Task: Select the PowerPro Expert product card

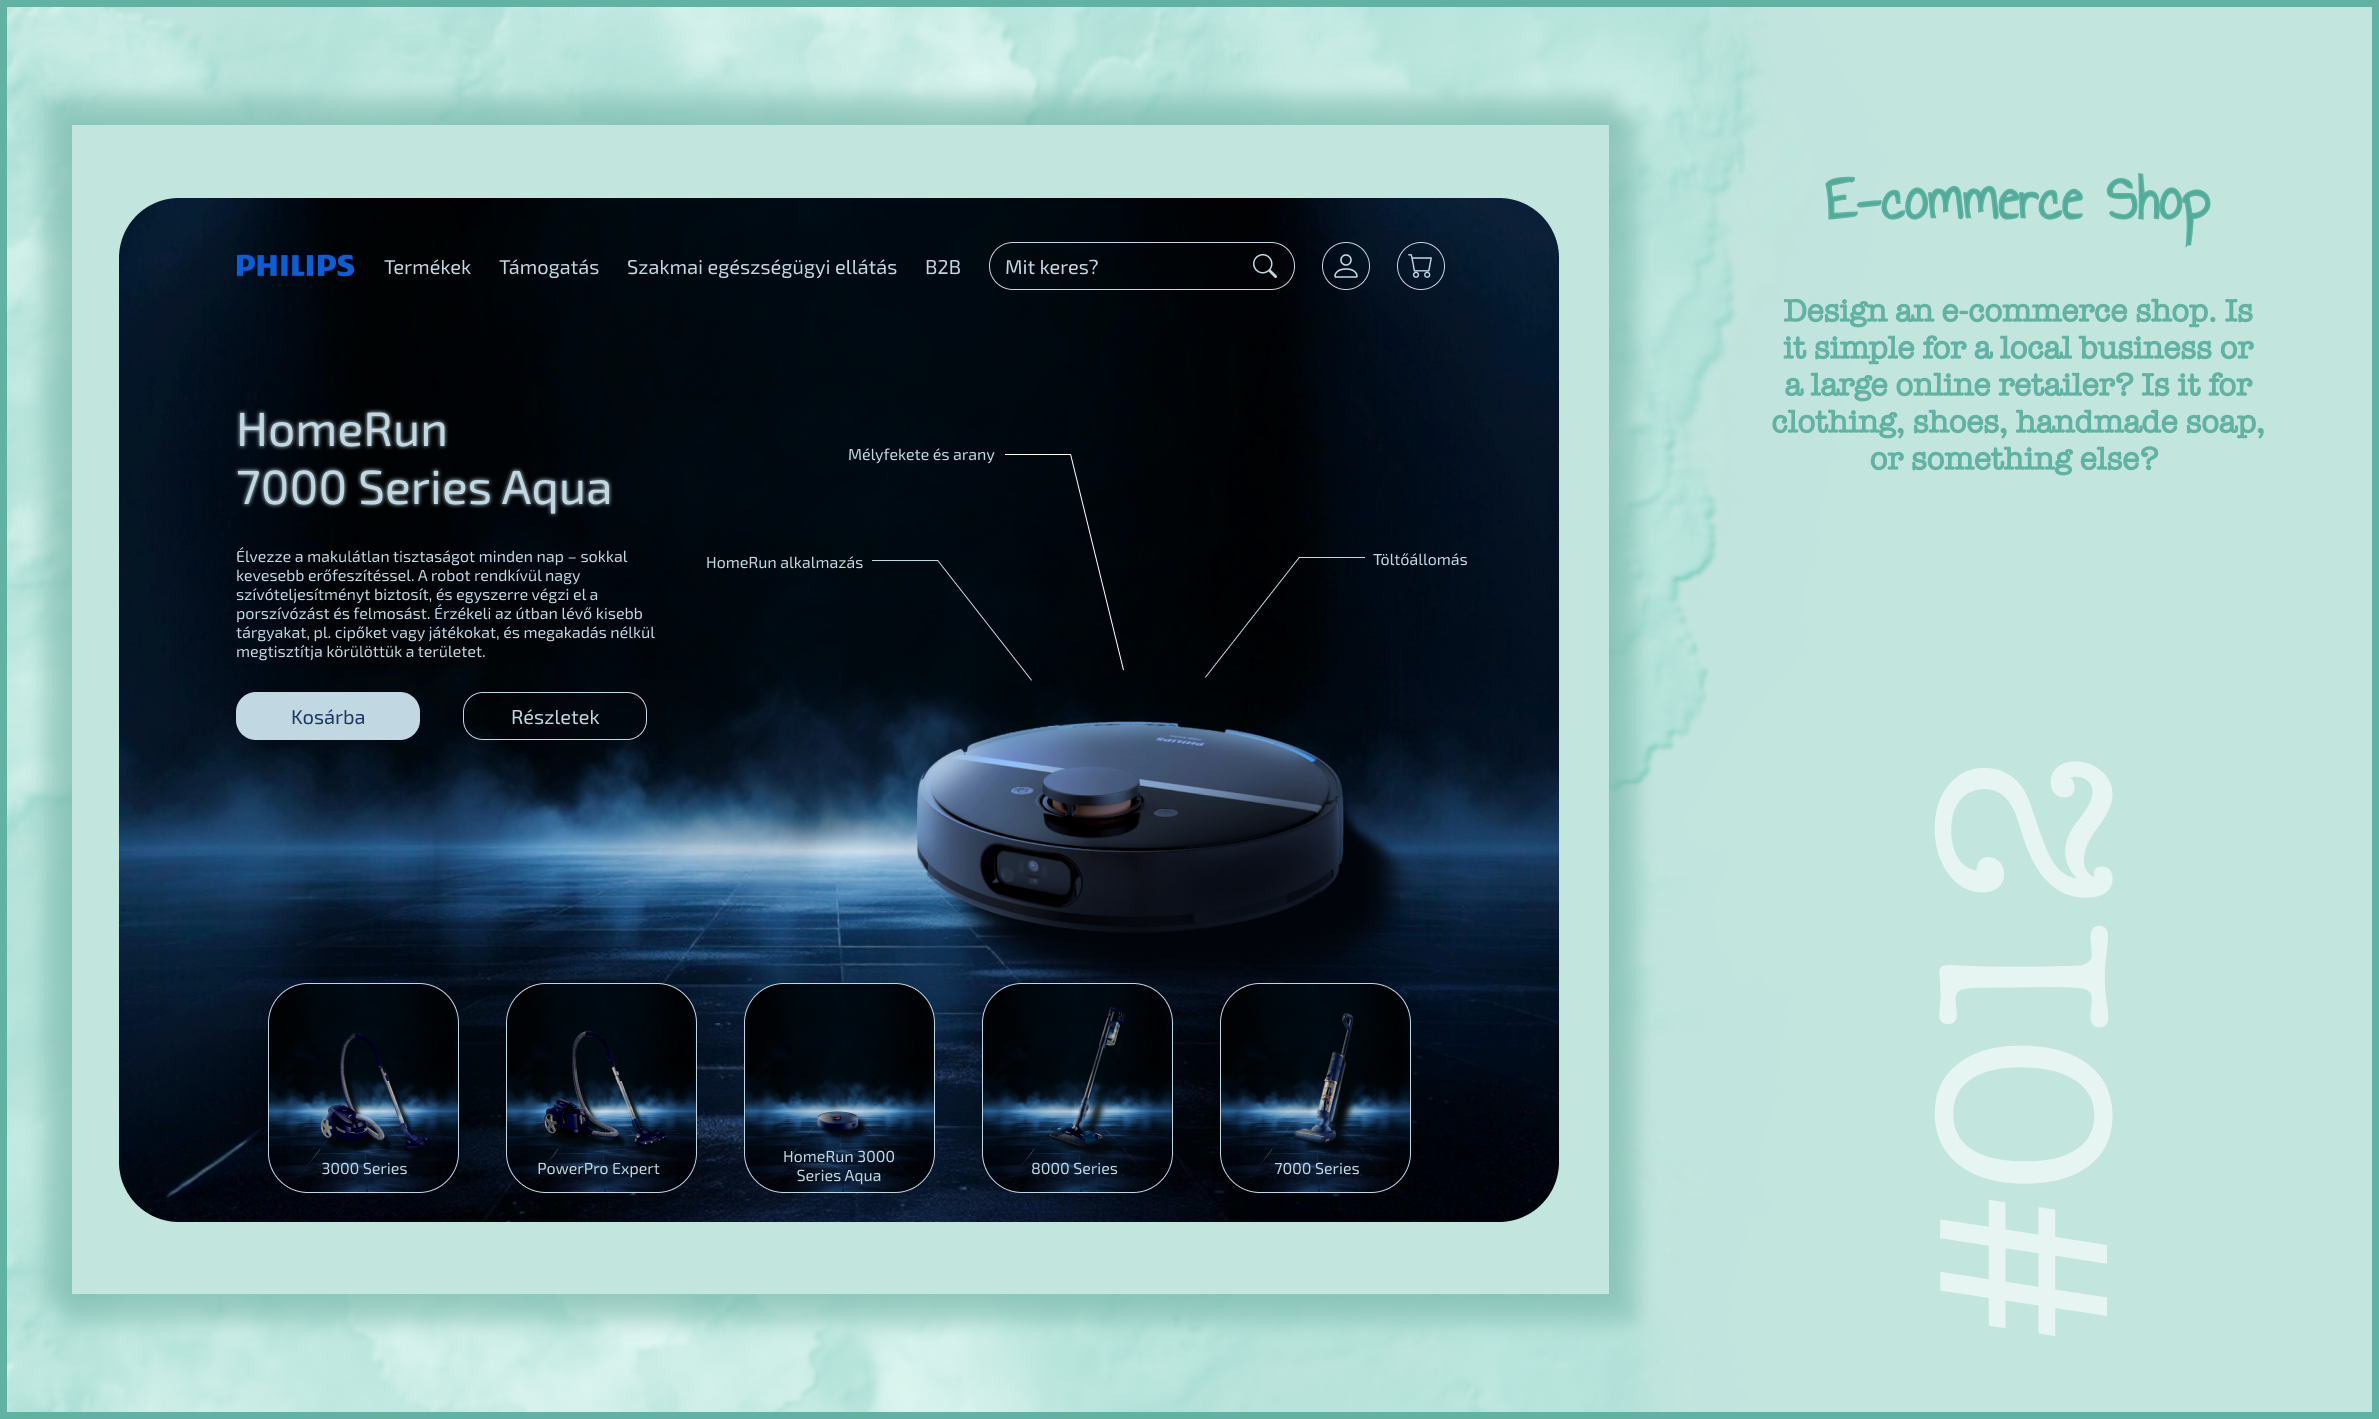Action: click(x=601, y=1087)
